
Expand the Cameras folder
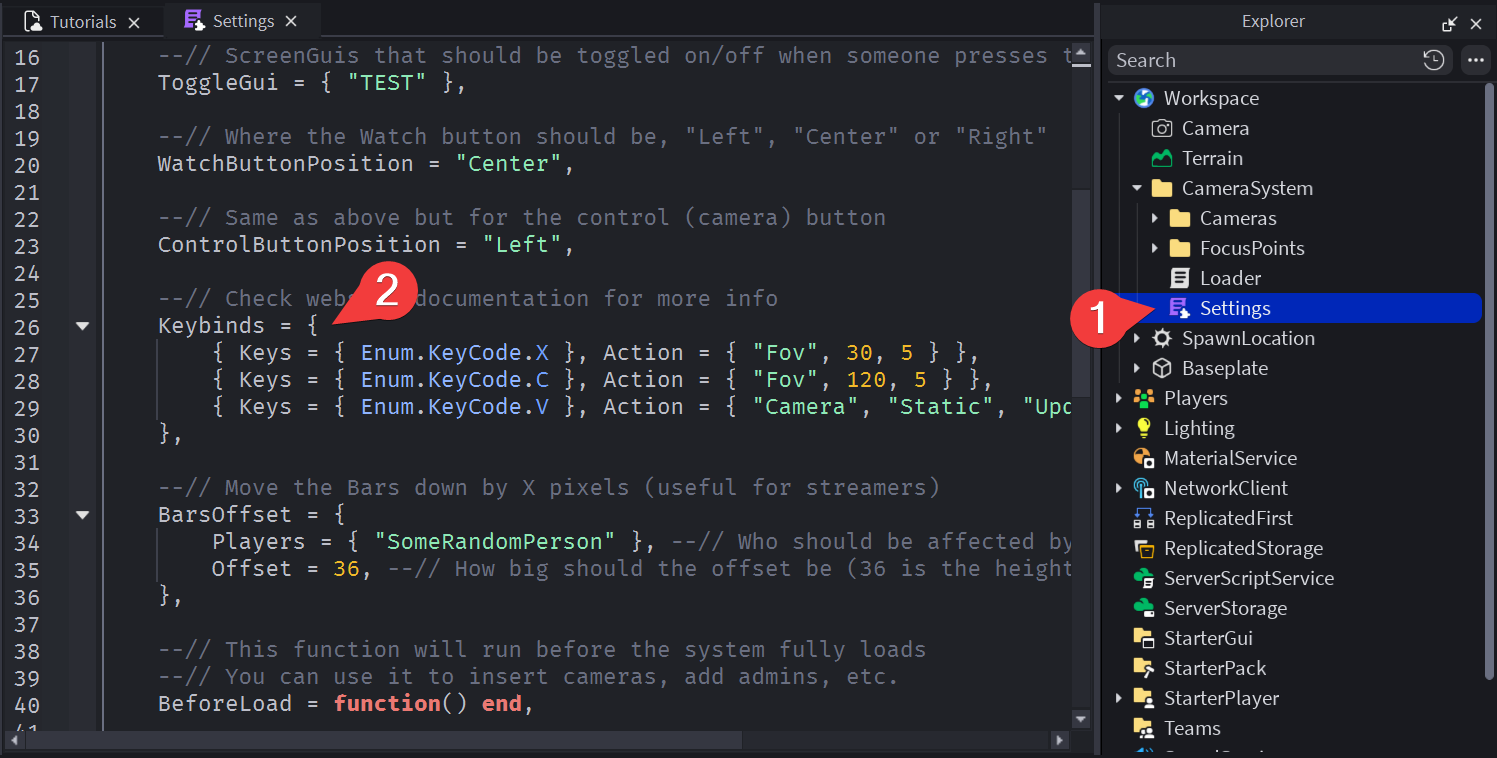[x=1155, y=218]
